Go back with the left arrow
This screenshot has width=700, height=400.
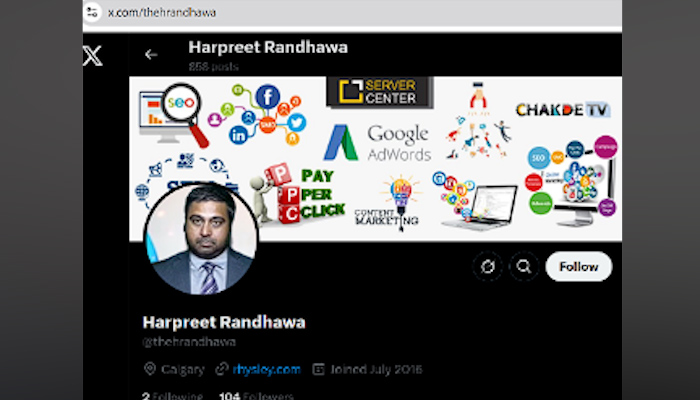(151, 54)
